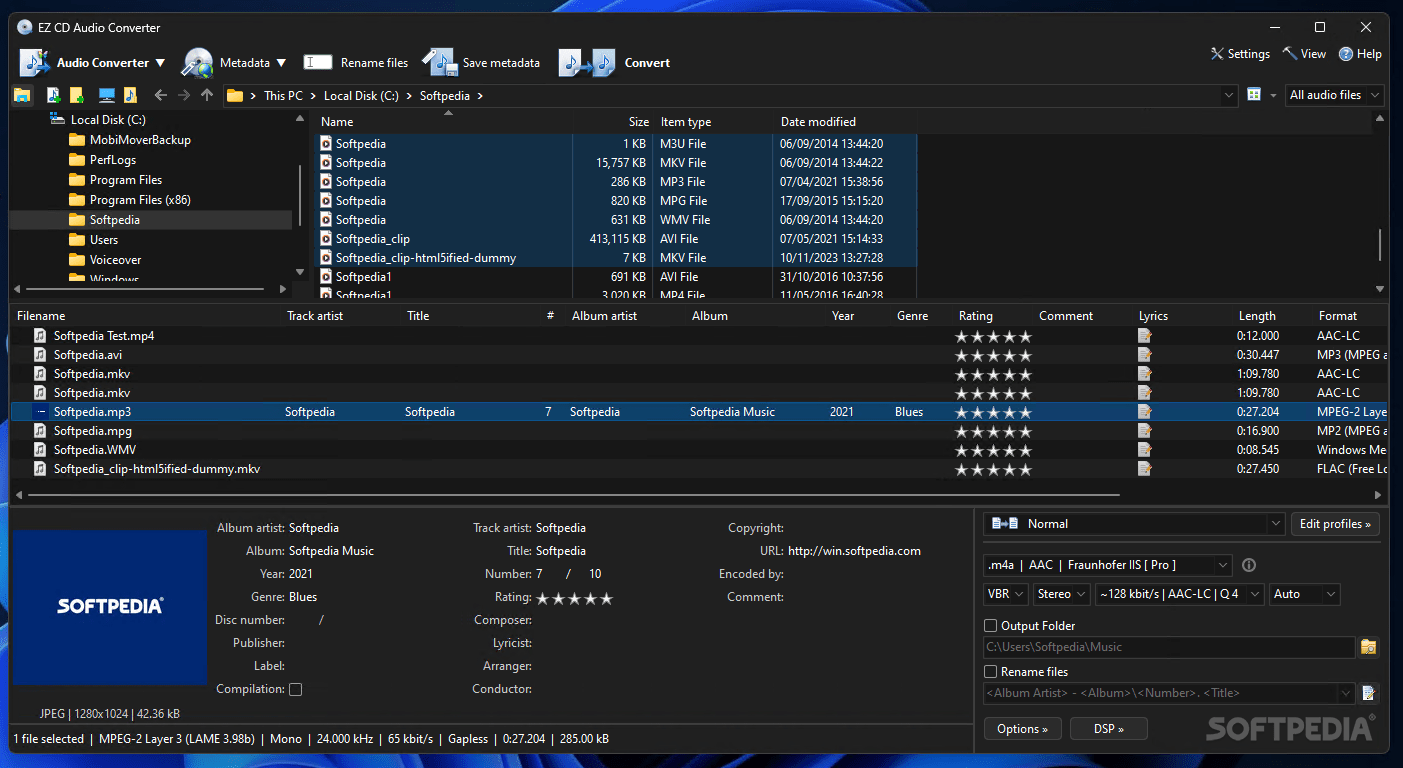Click the Save metadata toolbar icon
The width and height of the screenshot is (1403, 768).
coord(439,63)
